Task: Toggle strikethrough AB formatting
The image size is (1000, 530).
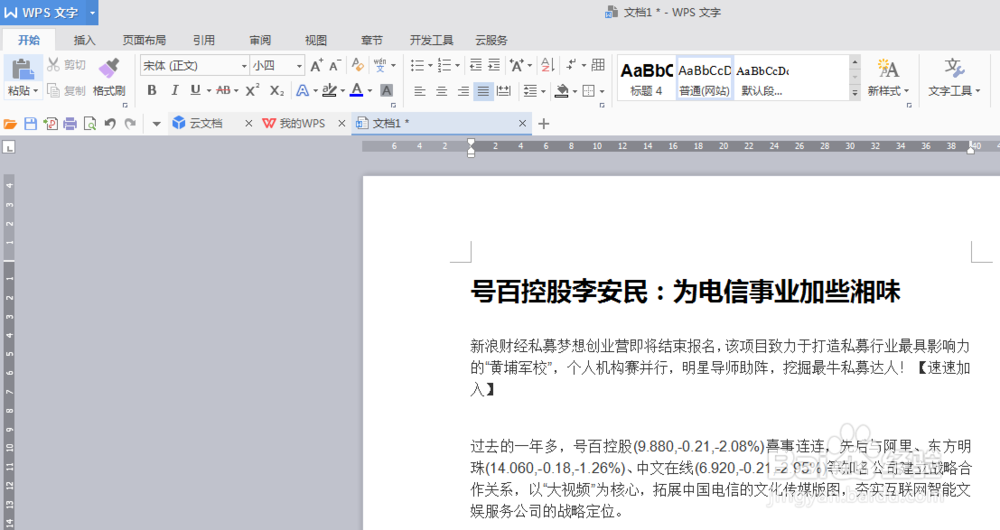Action: [223, 91]
